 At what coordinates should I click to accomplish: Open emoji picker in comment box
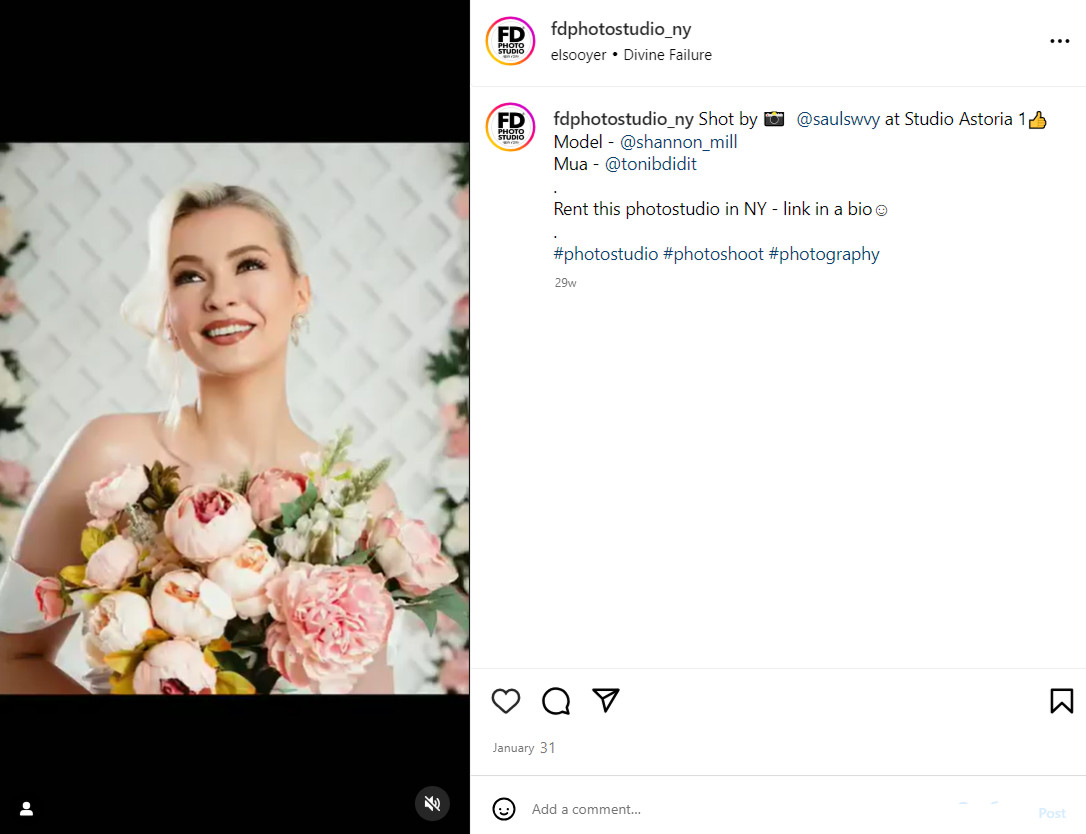pyautogui.click(x=504, y=809)
